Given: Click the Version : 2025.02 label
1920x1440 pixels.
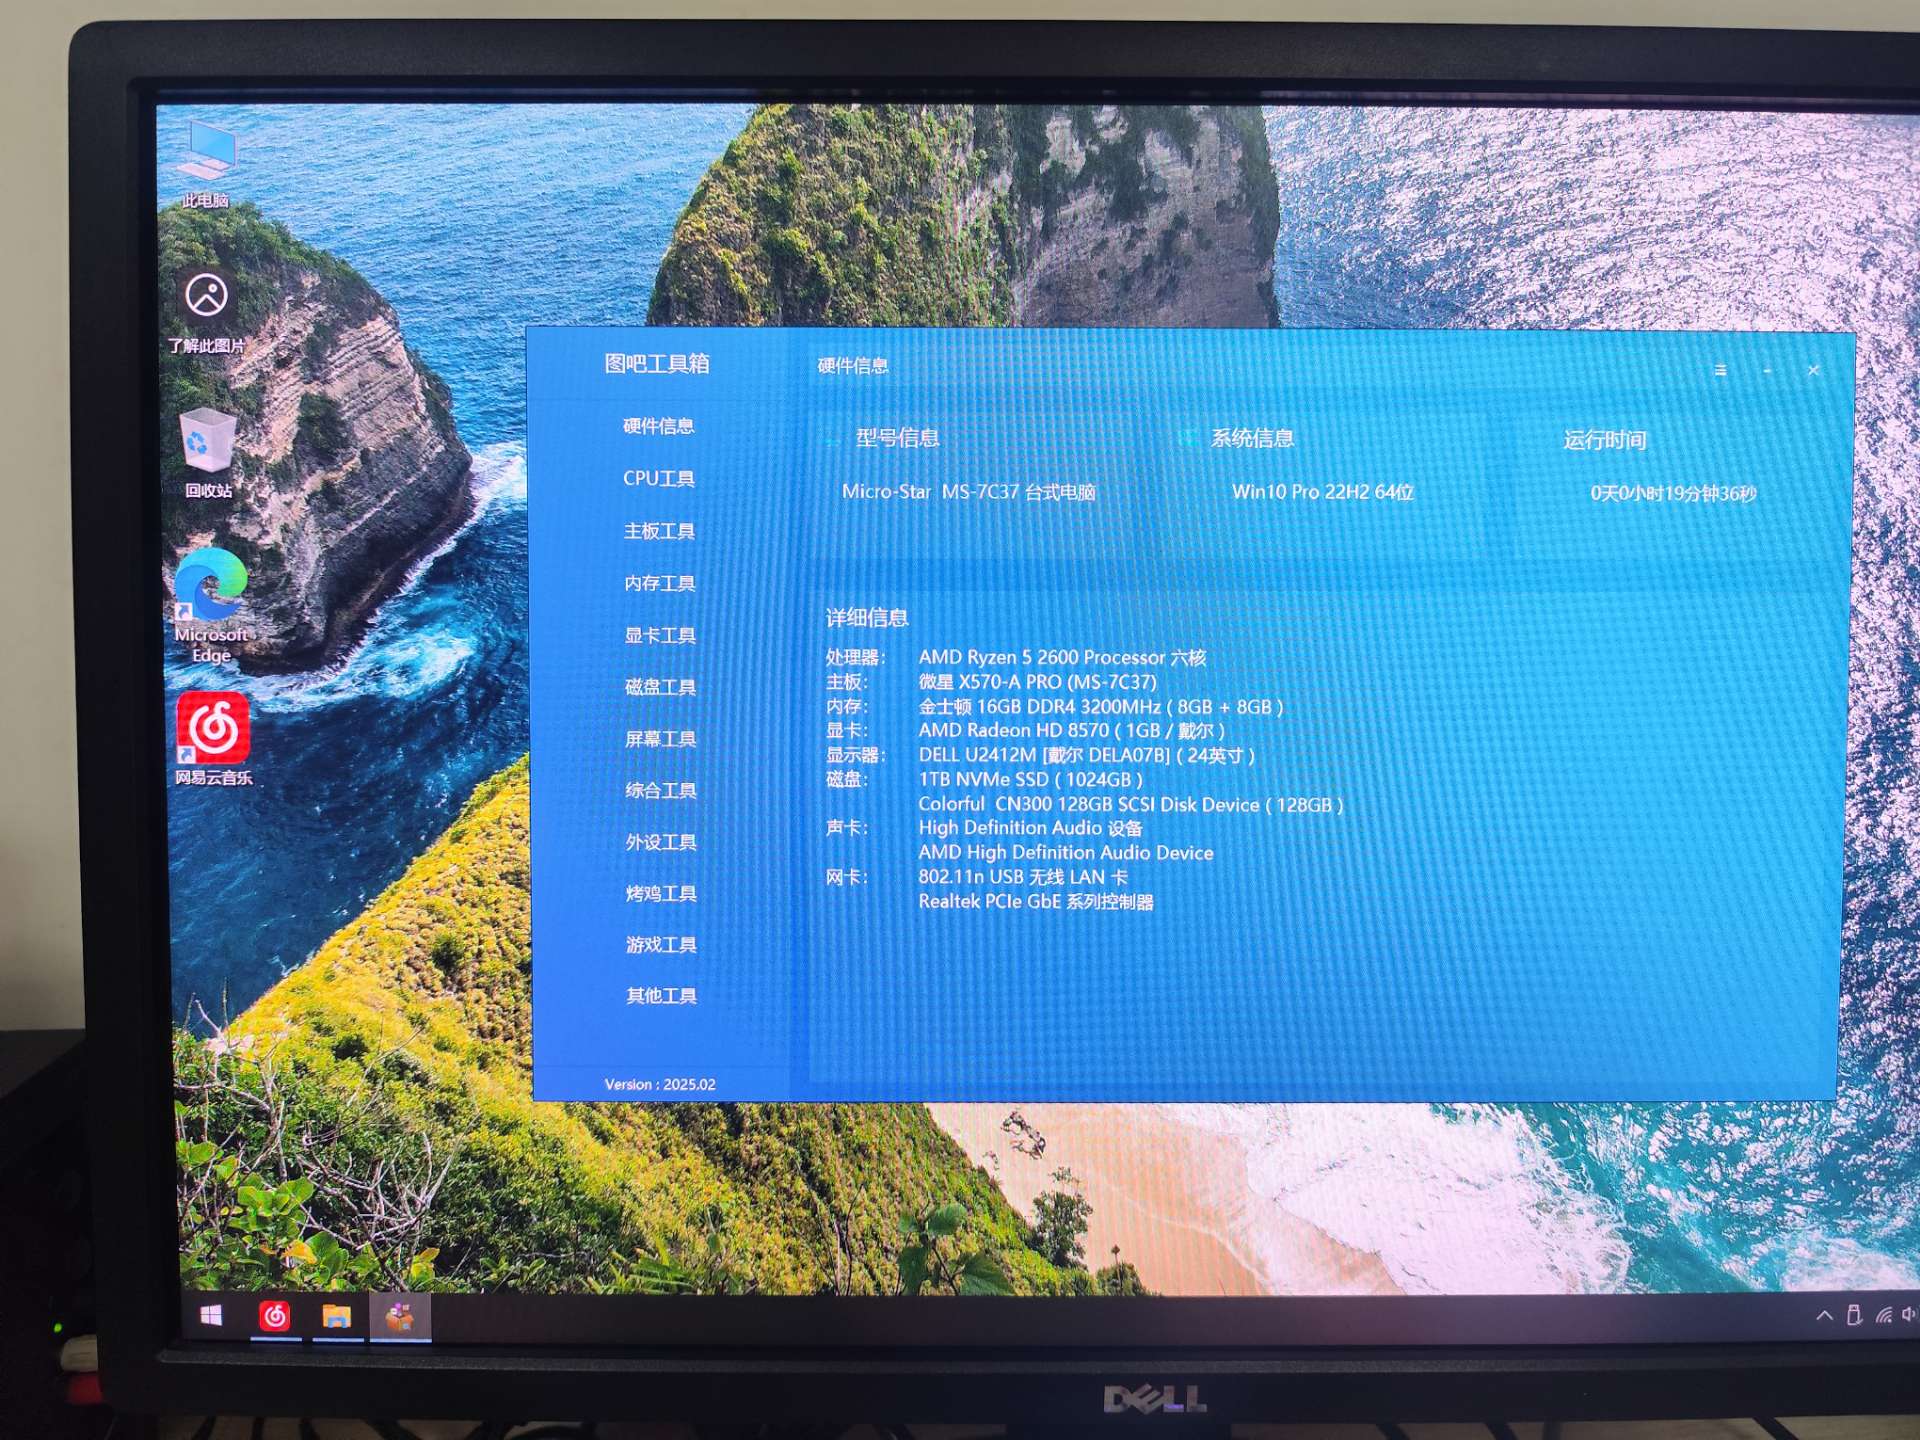Looking at the screenshot, I should (660, 1084).
